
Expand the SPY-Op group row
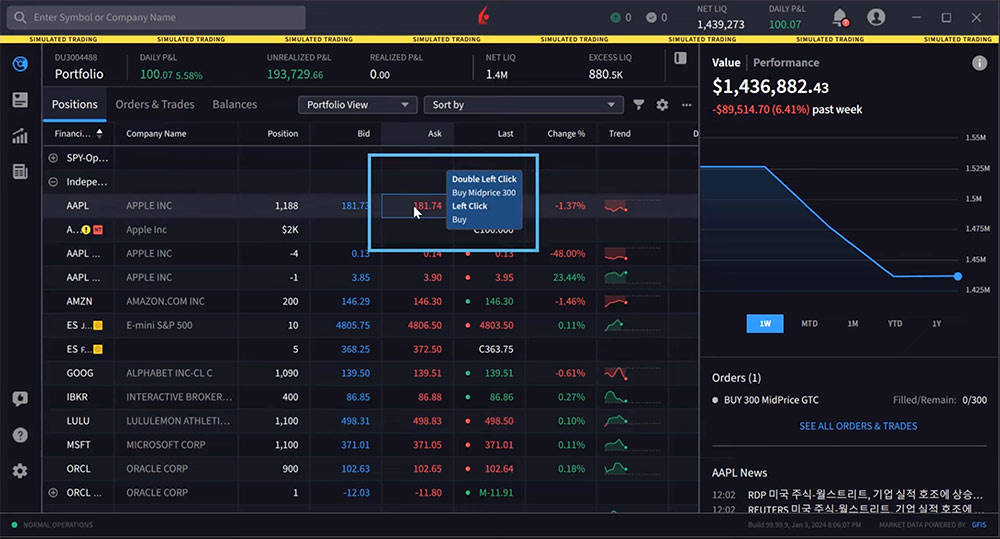[53, 158]
